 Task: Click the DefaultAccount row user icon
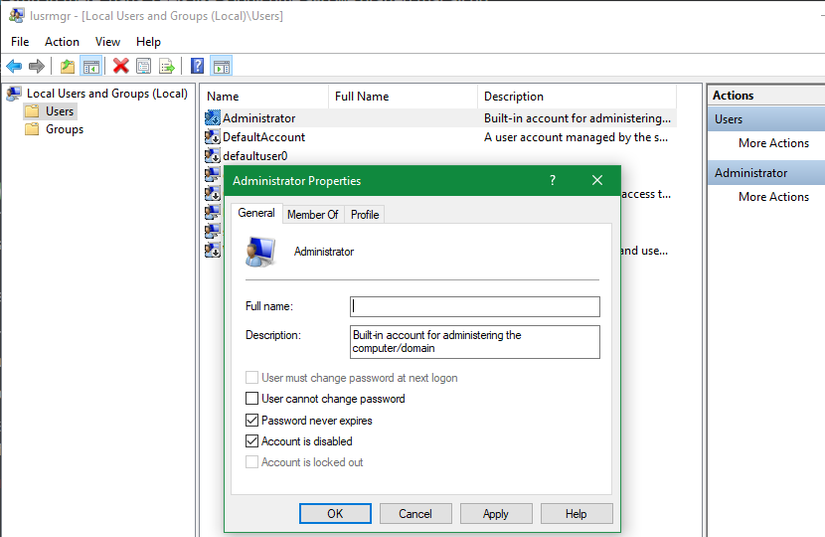[x=213, y=137]
